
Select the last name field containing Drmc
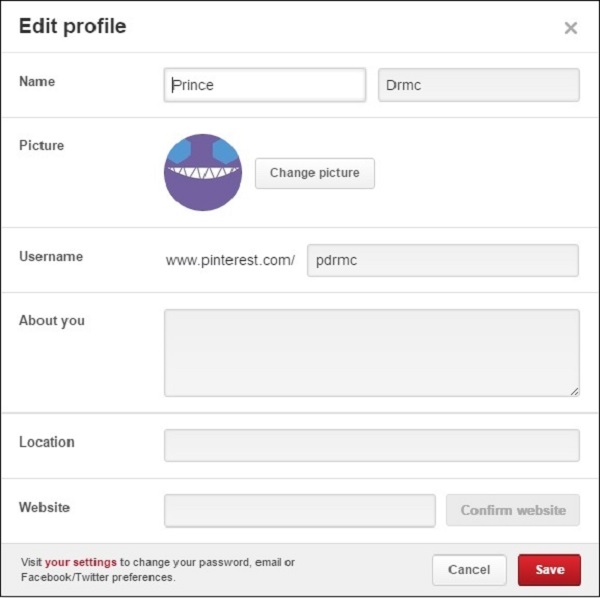(478, 85)
